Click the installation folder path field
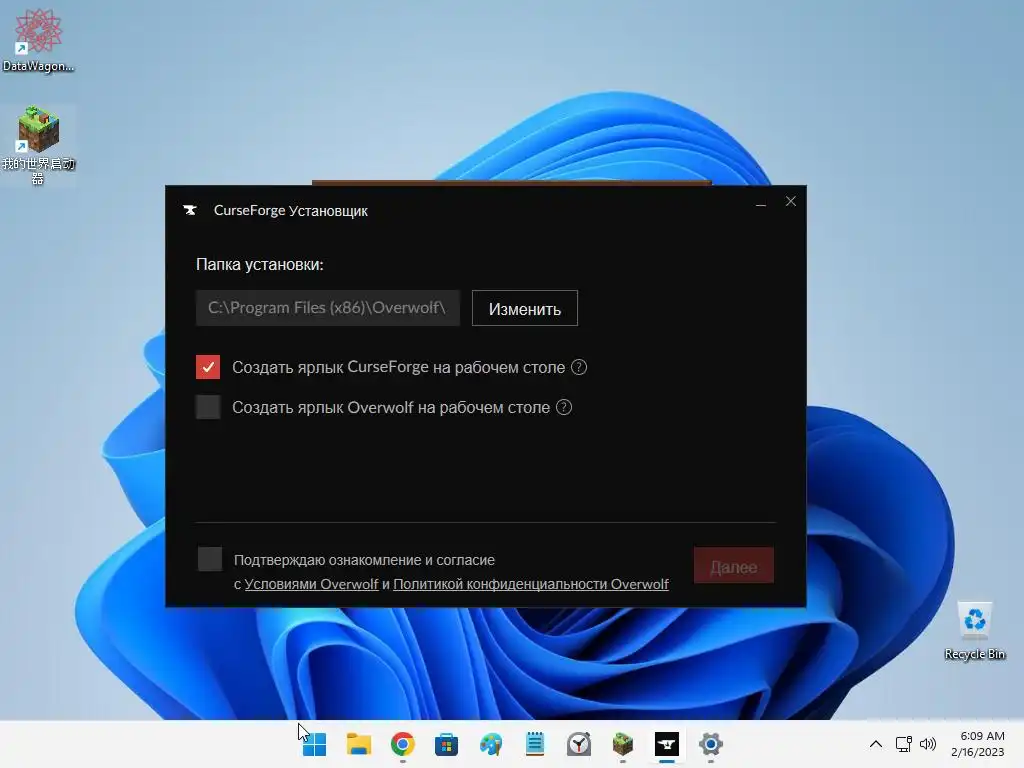The width and height of the screenshot is (1024, 768). point(327,308)
